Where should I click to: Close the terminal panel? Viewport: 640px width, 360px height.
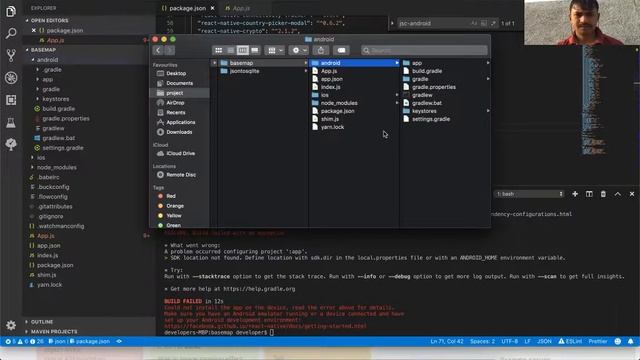[632, 194]
